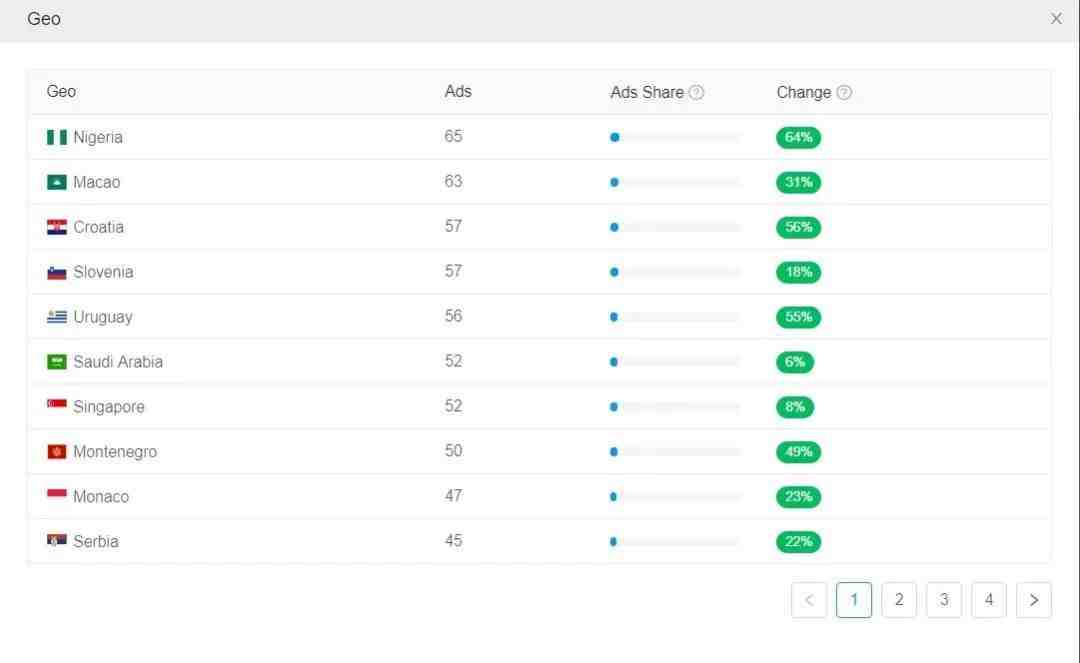
Task: Click the Saudi Arabia flag icon
Action: (x=57, y=362)
